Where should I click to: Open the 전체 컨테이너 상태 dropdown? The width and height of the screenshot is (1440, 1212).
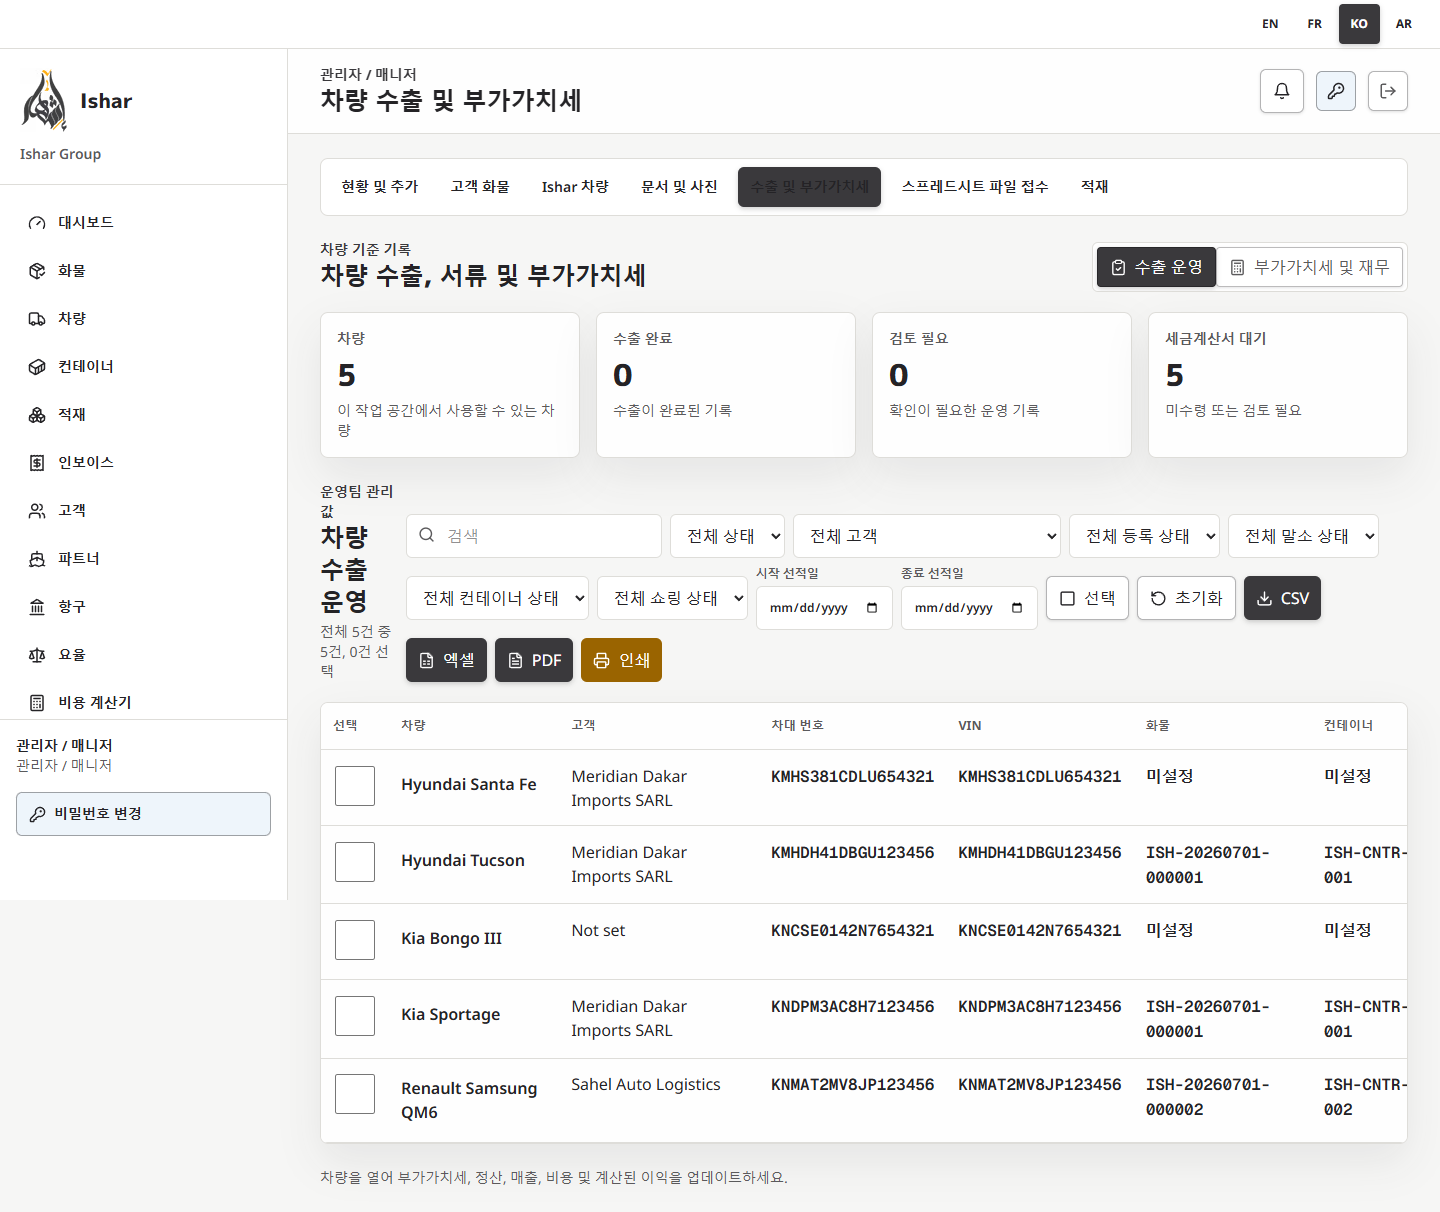coord(497,598)
